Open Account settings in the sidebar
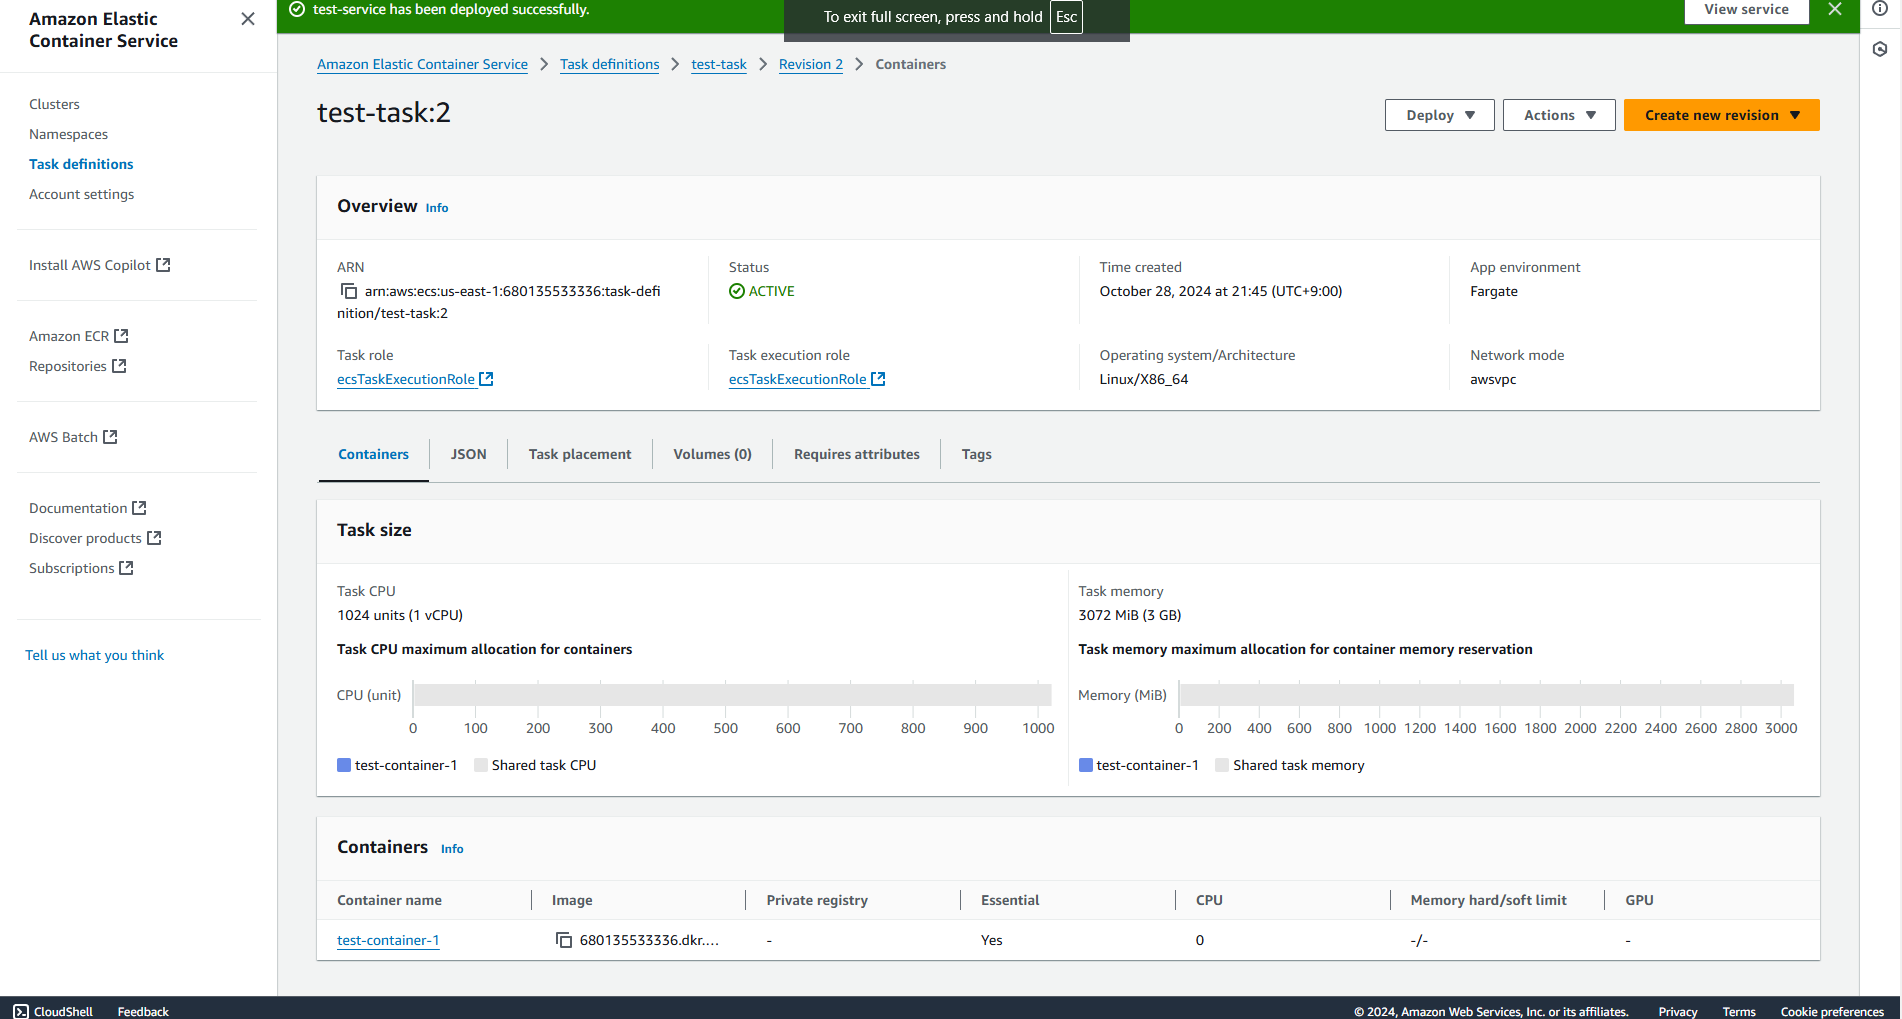 (81, 194)
